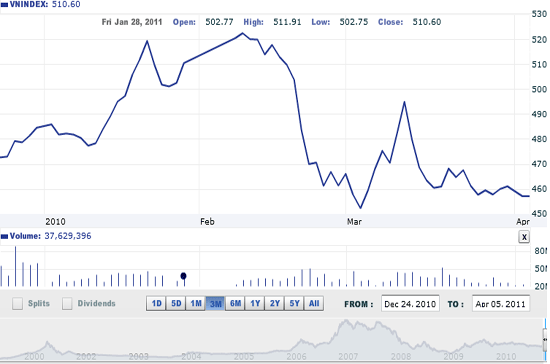Click the Open value 502.77
The width and height of the screenshot is (550, 364).
[x=219, y=22]
